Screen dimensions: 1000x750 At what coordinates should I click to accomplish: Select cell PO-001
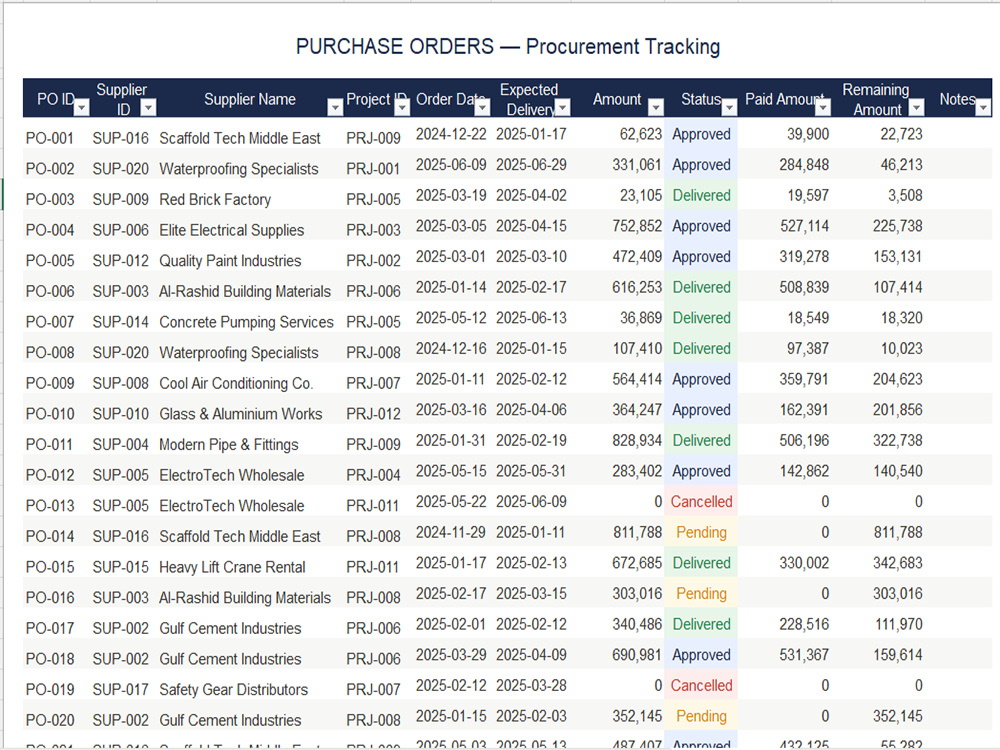click(50, 138)
